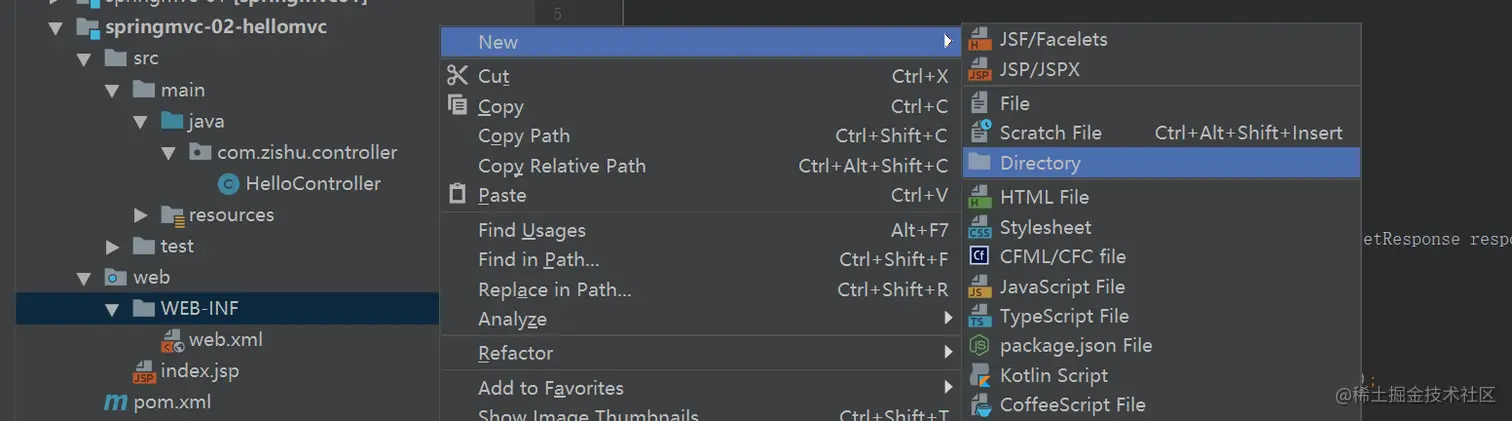Click the JavaScript File icon
Viewport: 1512px width, 421px height.
(x=980, y=287)
